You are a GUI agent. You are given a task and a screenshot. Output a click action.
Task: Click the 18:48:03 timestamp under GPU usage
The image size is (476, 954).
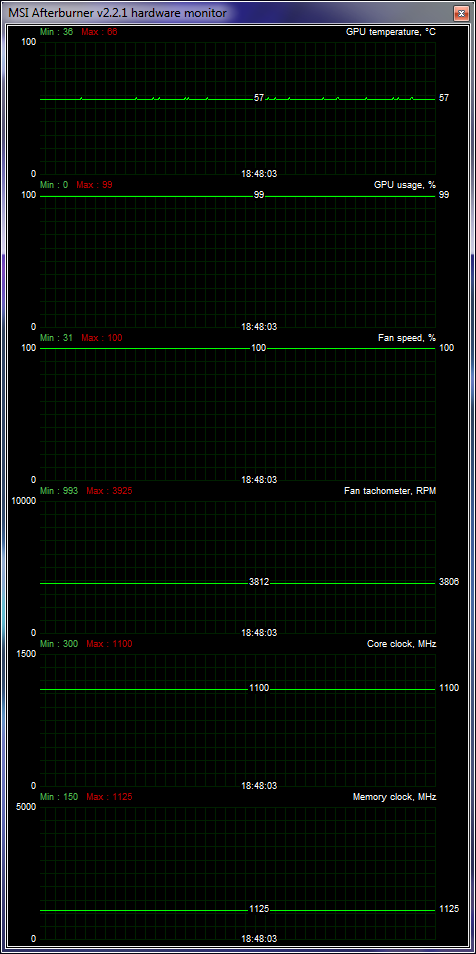[x=259, y=327]
